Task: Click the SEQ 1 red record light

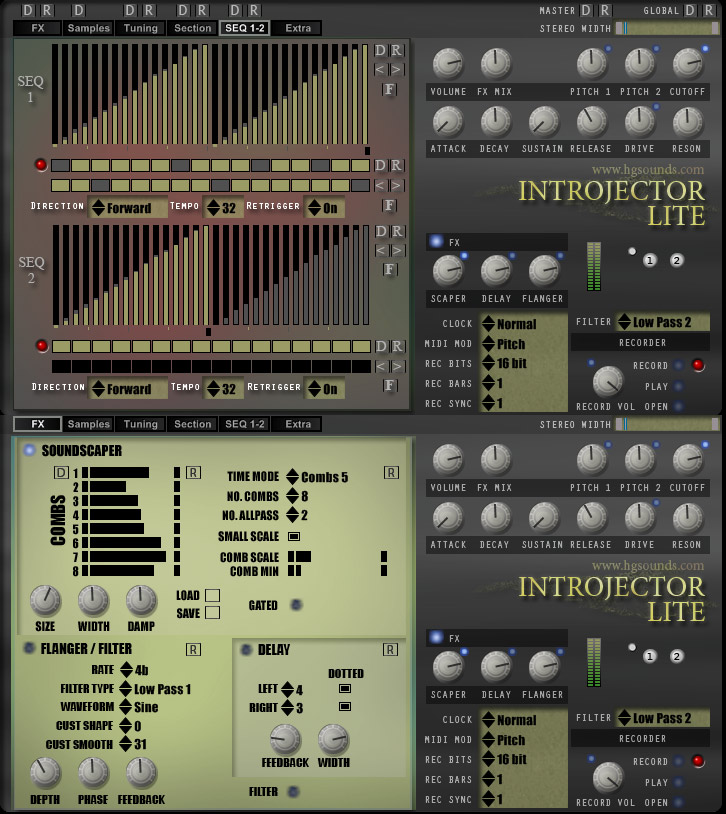Action: pos(41,165)
